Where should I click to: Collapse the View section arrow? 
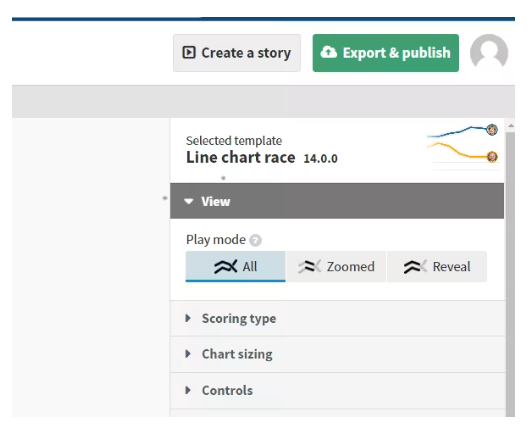pos(189,201)
